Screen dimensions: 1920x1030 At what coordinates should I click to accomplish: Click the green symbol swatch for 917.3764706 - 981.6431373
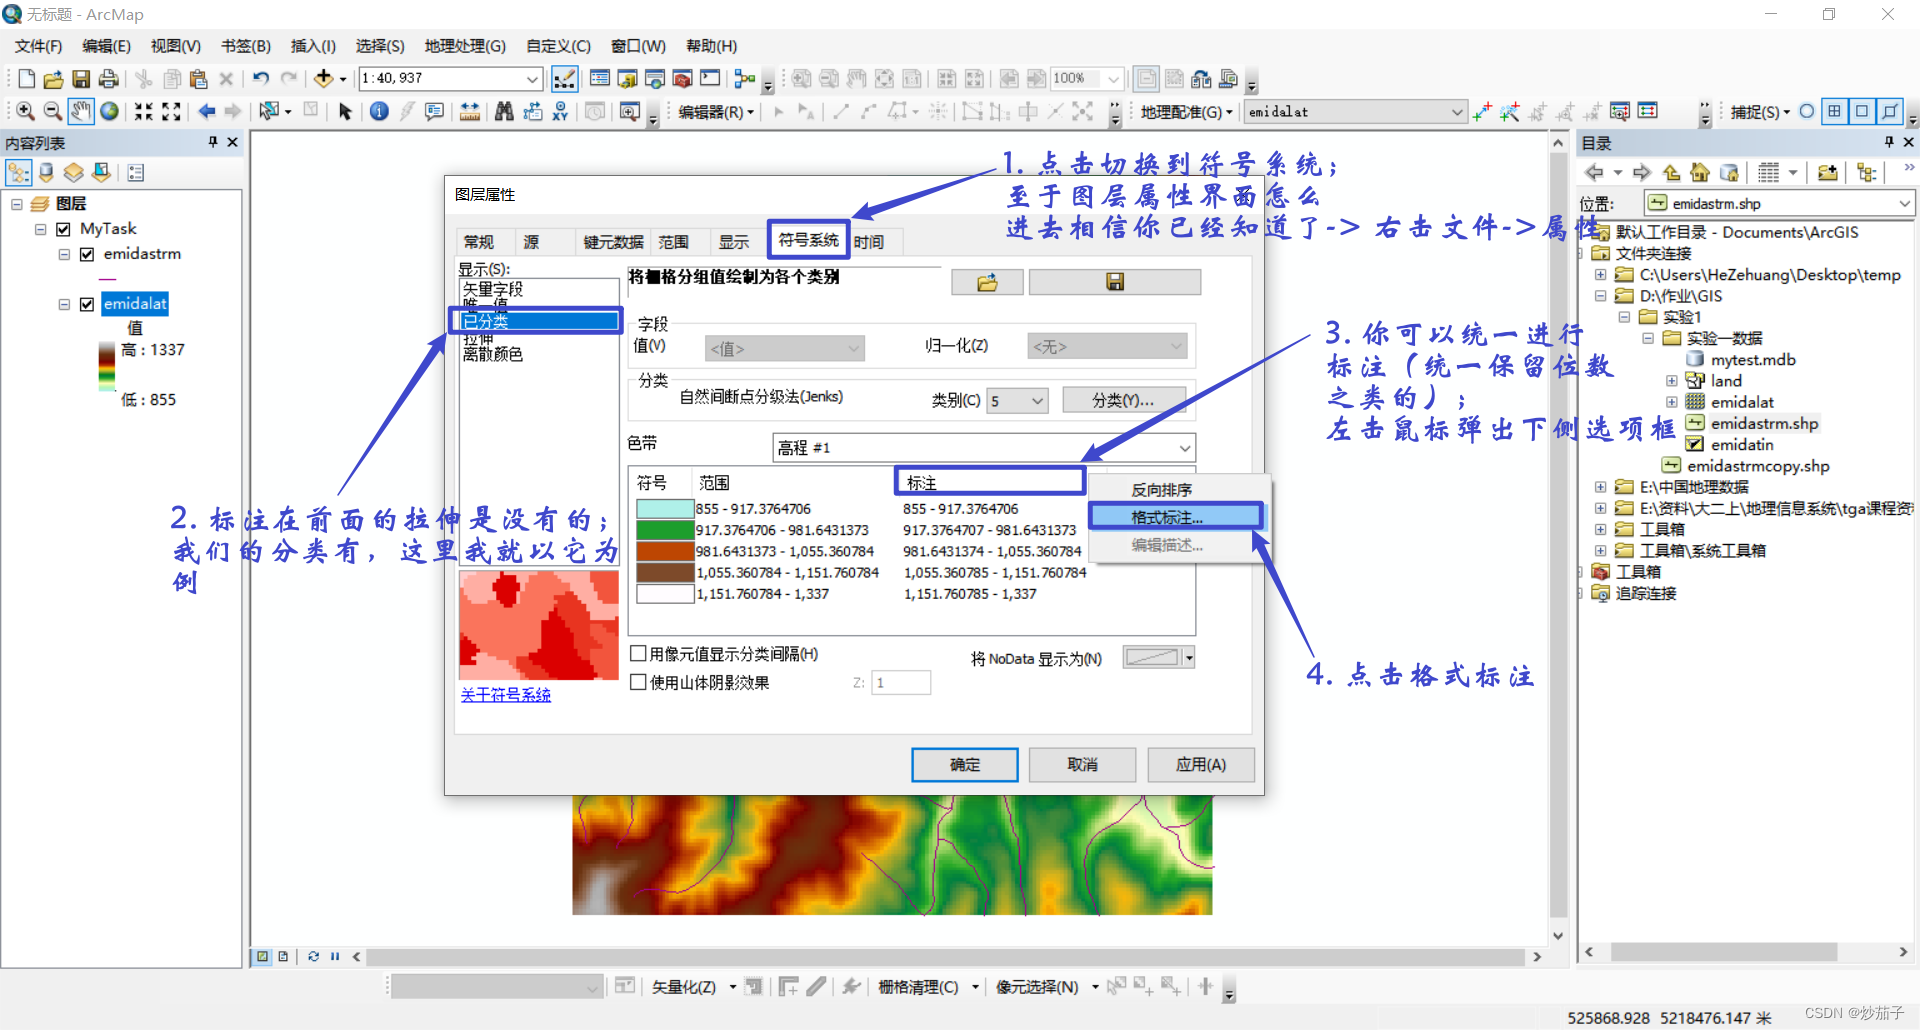(x=665, y=530)
